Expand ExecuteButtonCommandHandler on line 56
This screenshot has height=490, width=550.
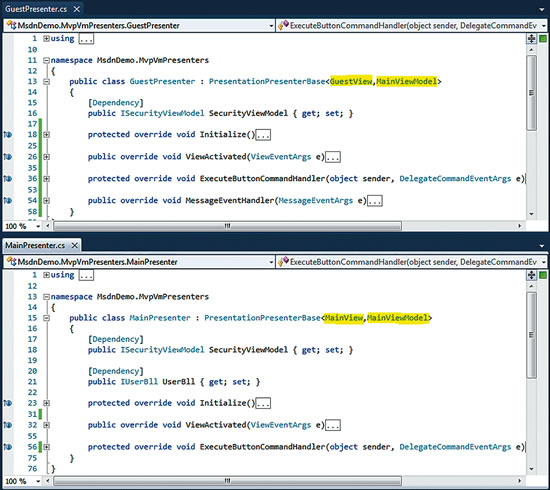(x=46, y=447)
